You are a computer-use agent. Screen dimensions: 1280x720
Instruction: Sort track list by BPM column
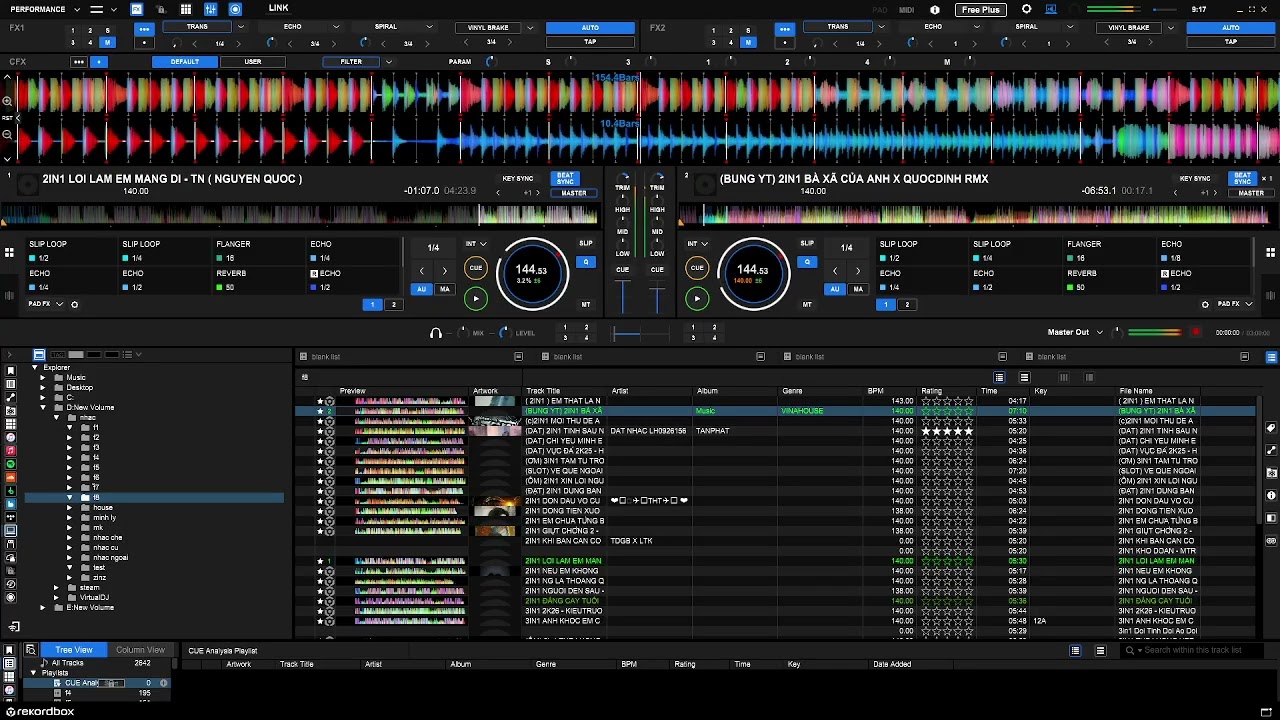876,391
